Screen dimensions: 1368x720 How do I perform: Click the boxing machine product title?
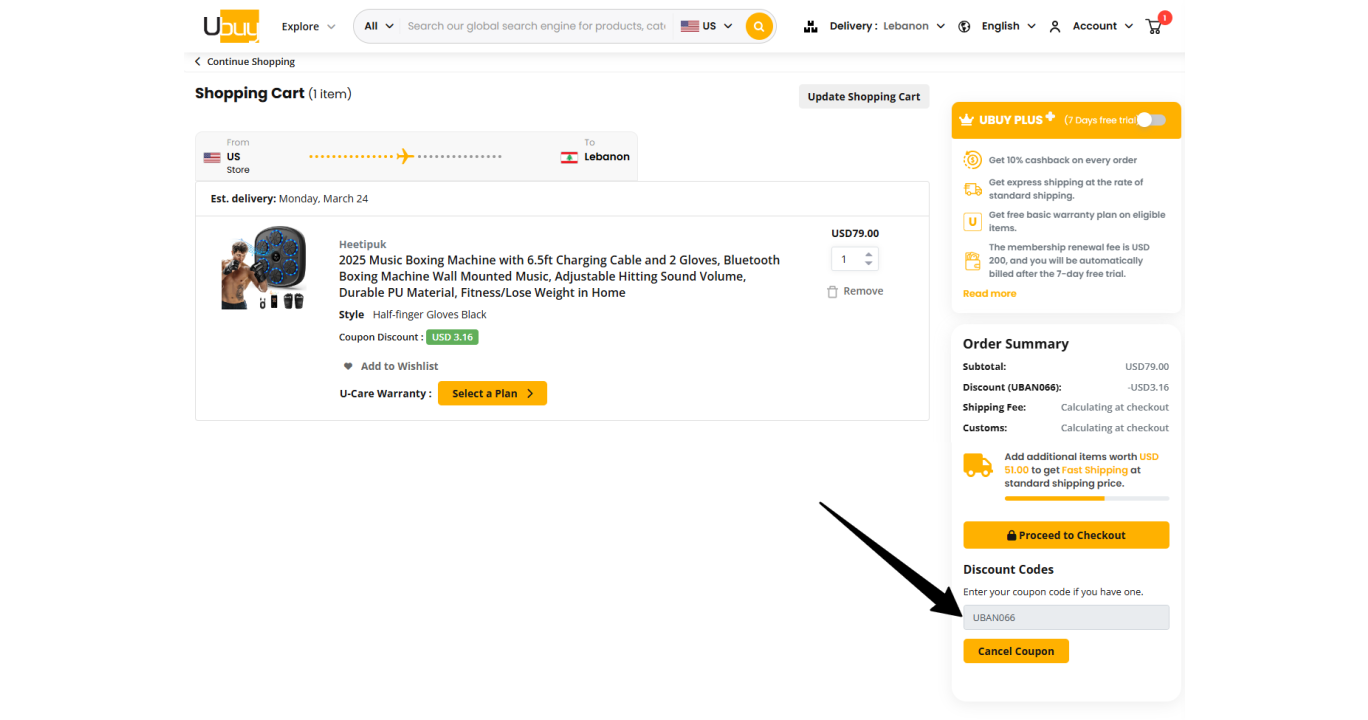point(559,276)
